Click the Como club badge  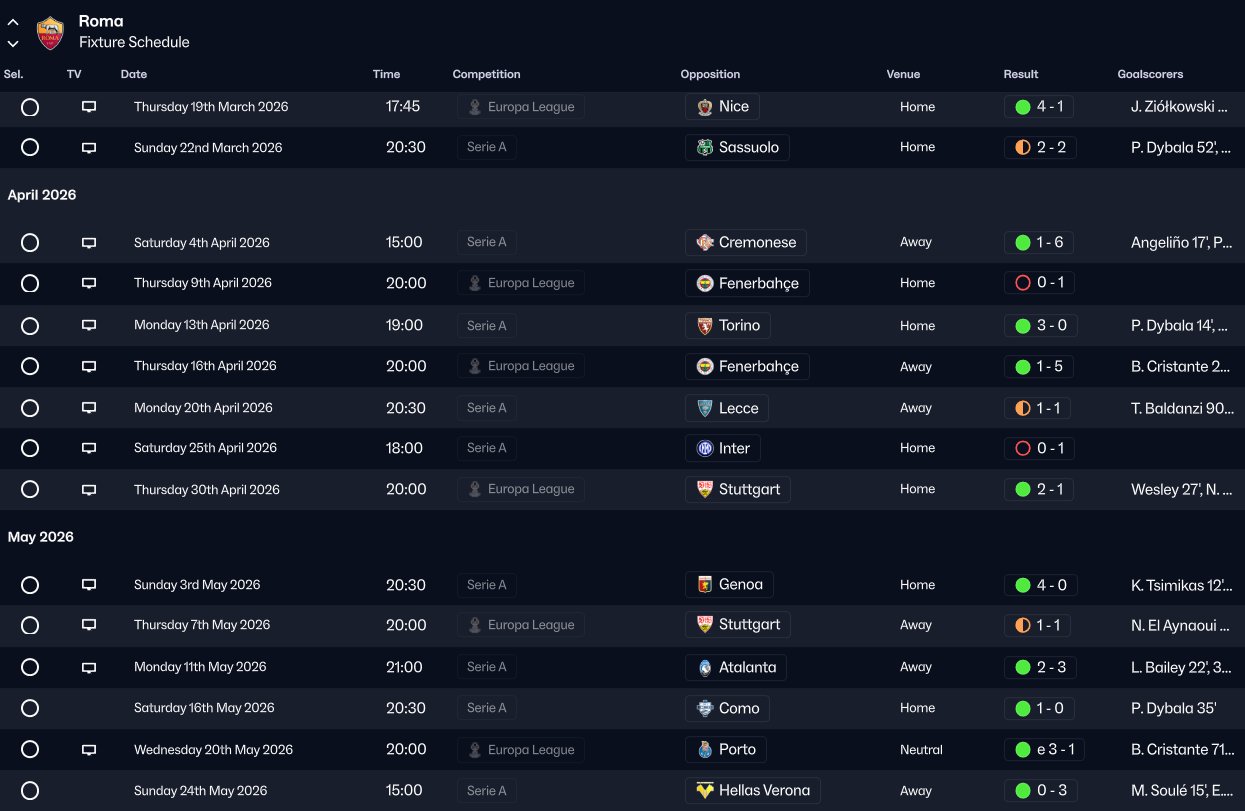click(x=705, y=708)
